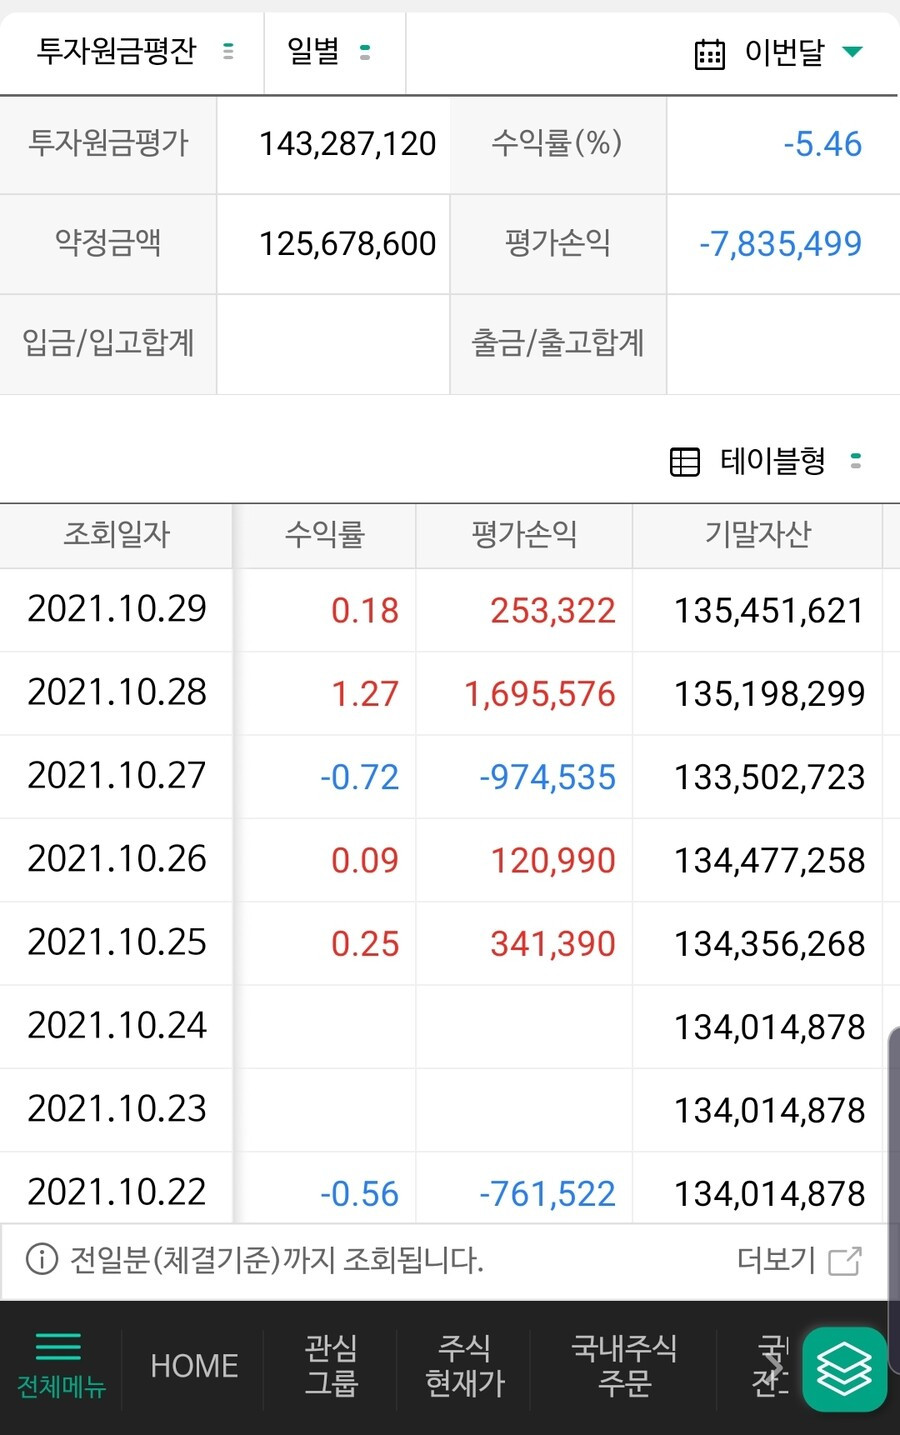Open 국내주식 주문 in bottom menu

[x=624, y=1365]
